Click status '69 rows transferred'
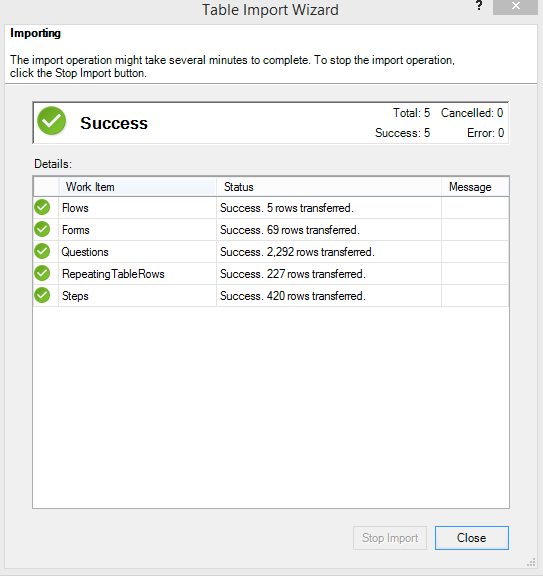Image resolution: width=543 pixels, height=577 pixels. click(x=290, y=230)
